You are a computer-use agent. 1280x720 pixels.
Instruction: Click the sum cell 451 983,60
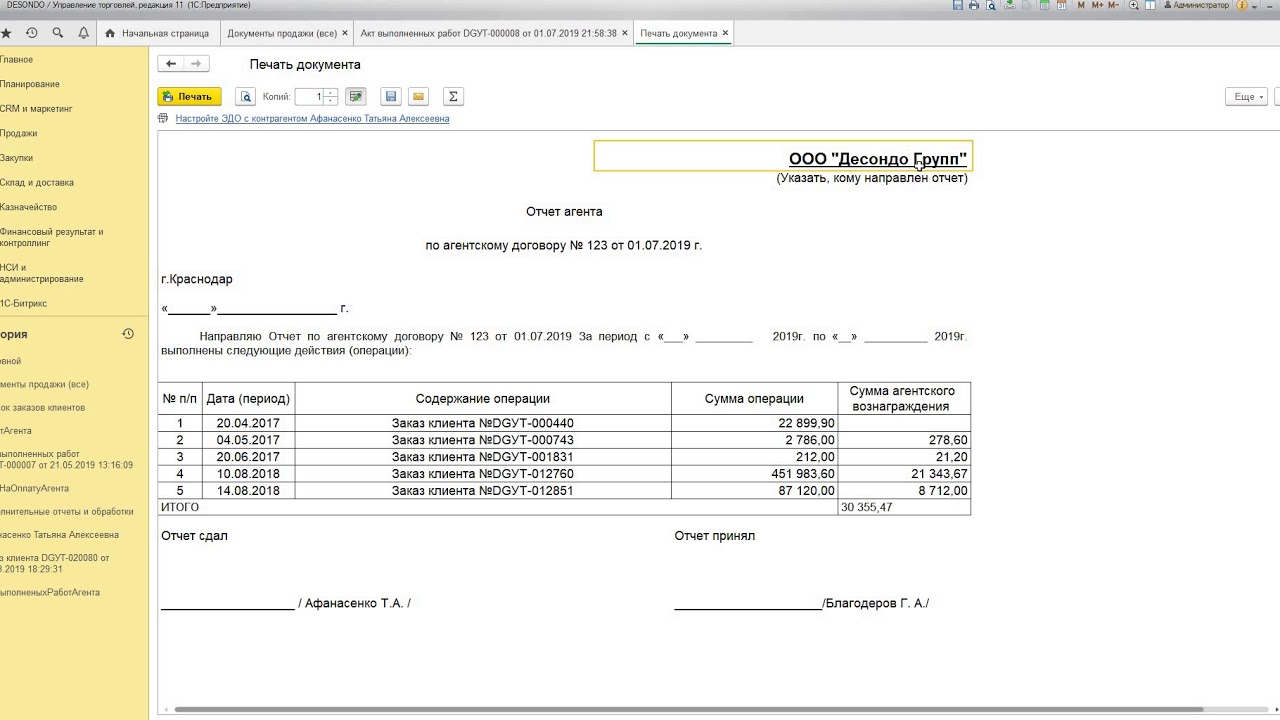755,474
